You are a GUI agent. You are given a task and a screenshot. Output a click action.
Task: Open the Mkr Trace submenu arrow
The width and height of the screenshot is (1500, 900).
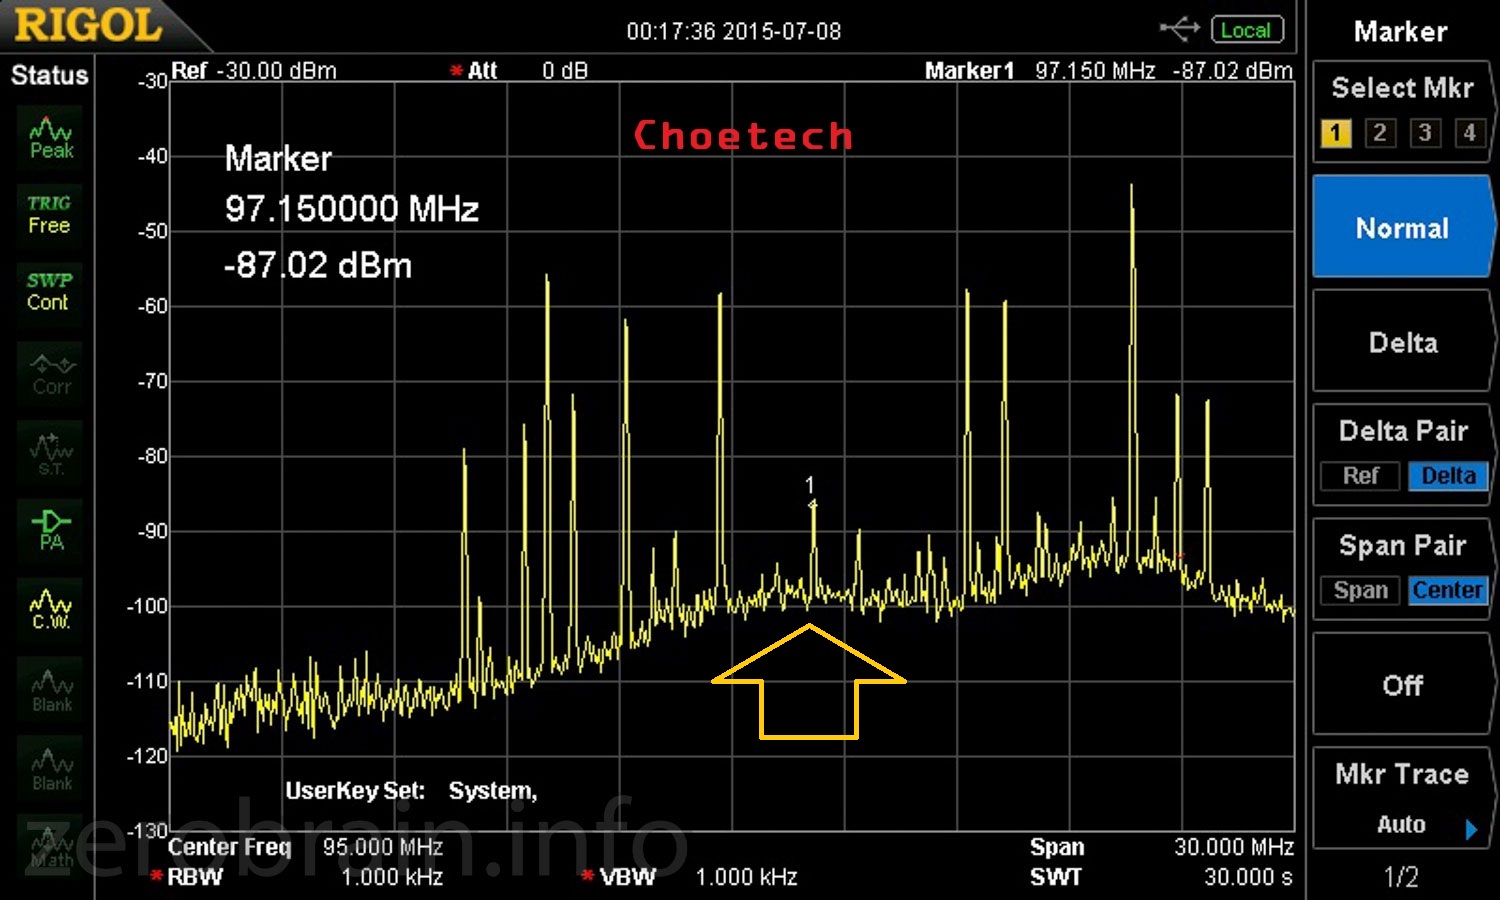pos(1471,828)
